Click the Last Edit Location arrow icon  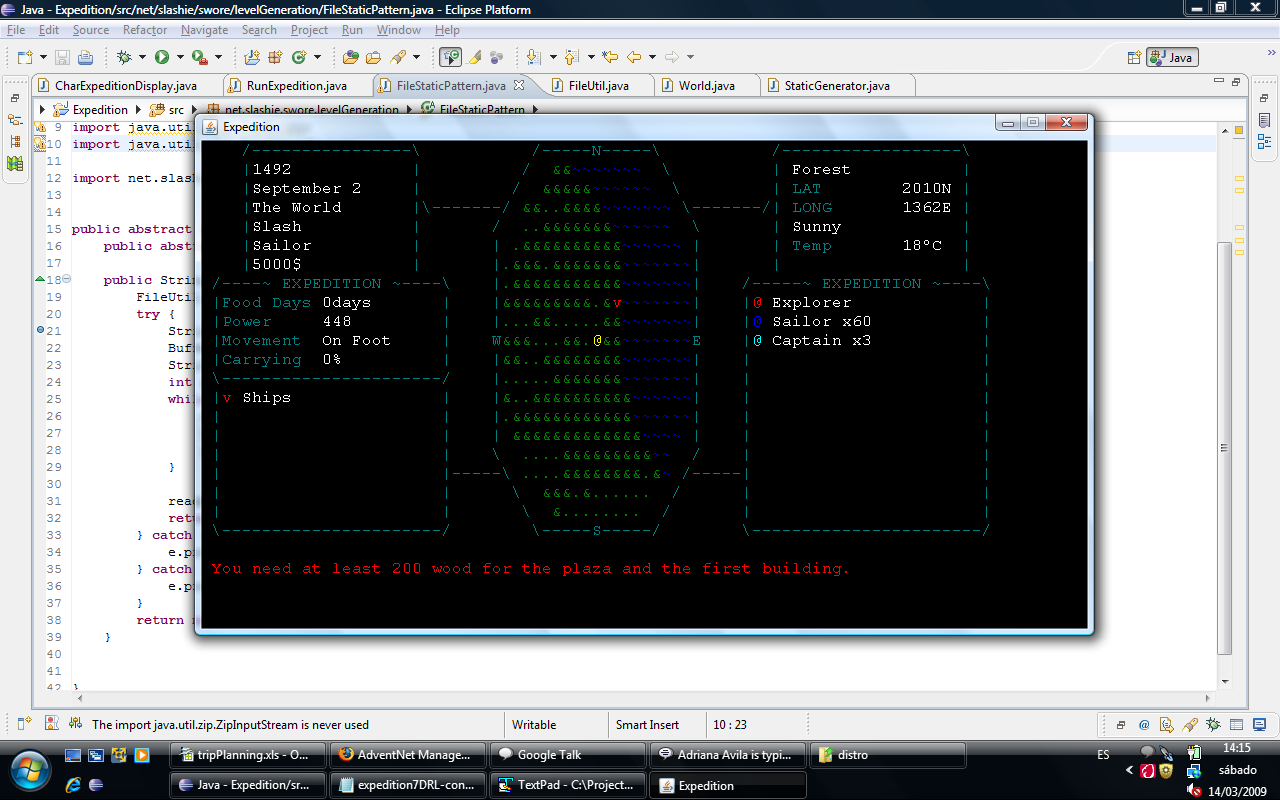pyautogui.click(x=610, y=57)
